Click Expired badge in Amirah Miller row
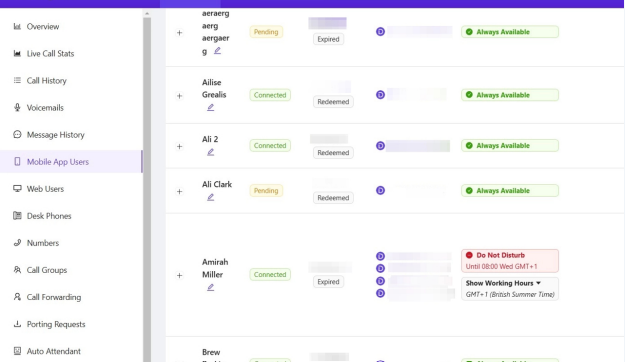This screenshot has width=625, height=362. [x=328, y=281]
